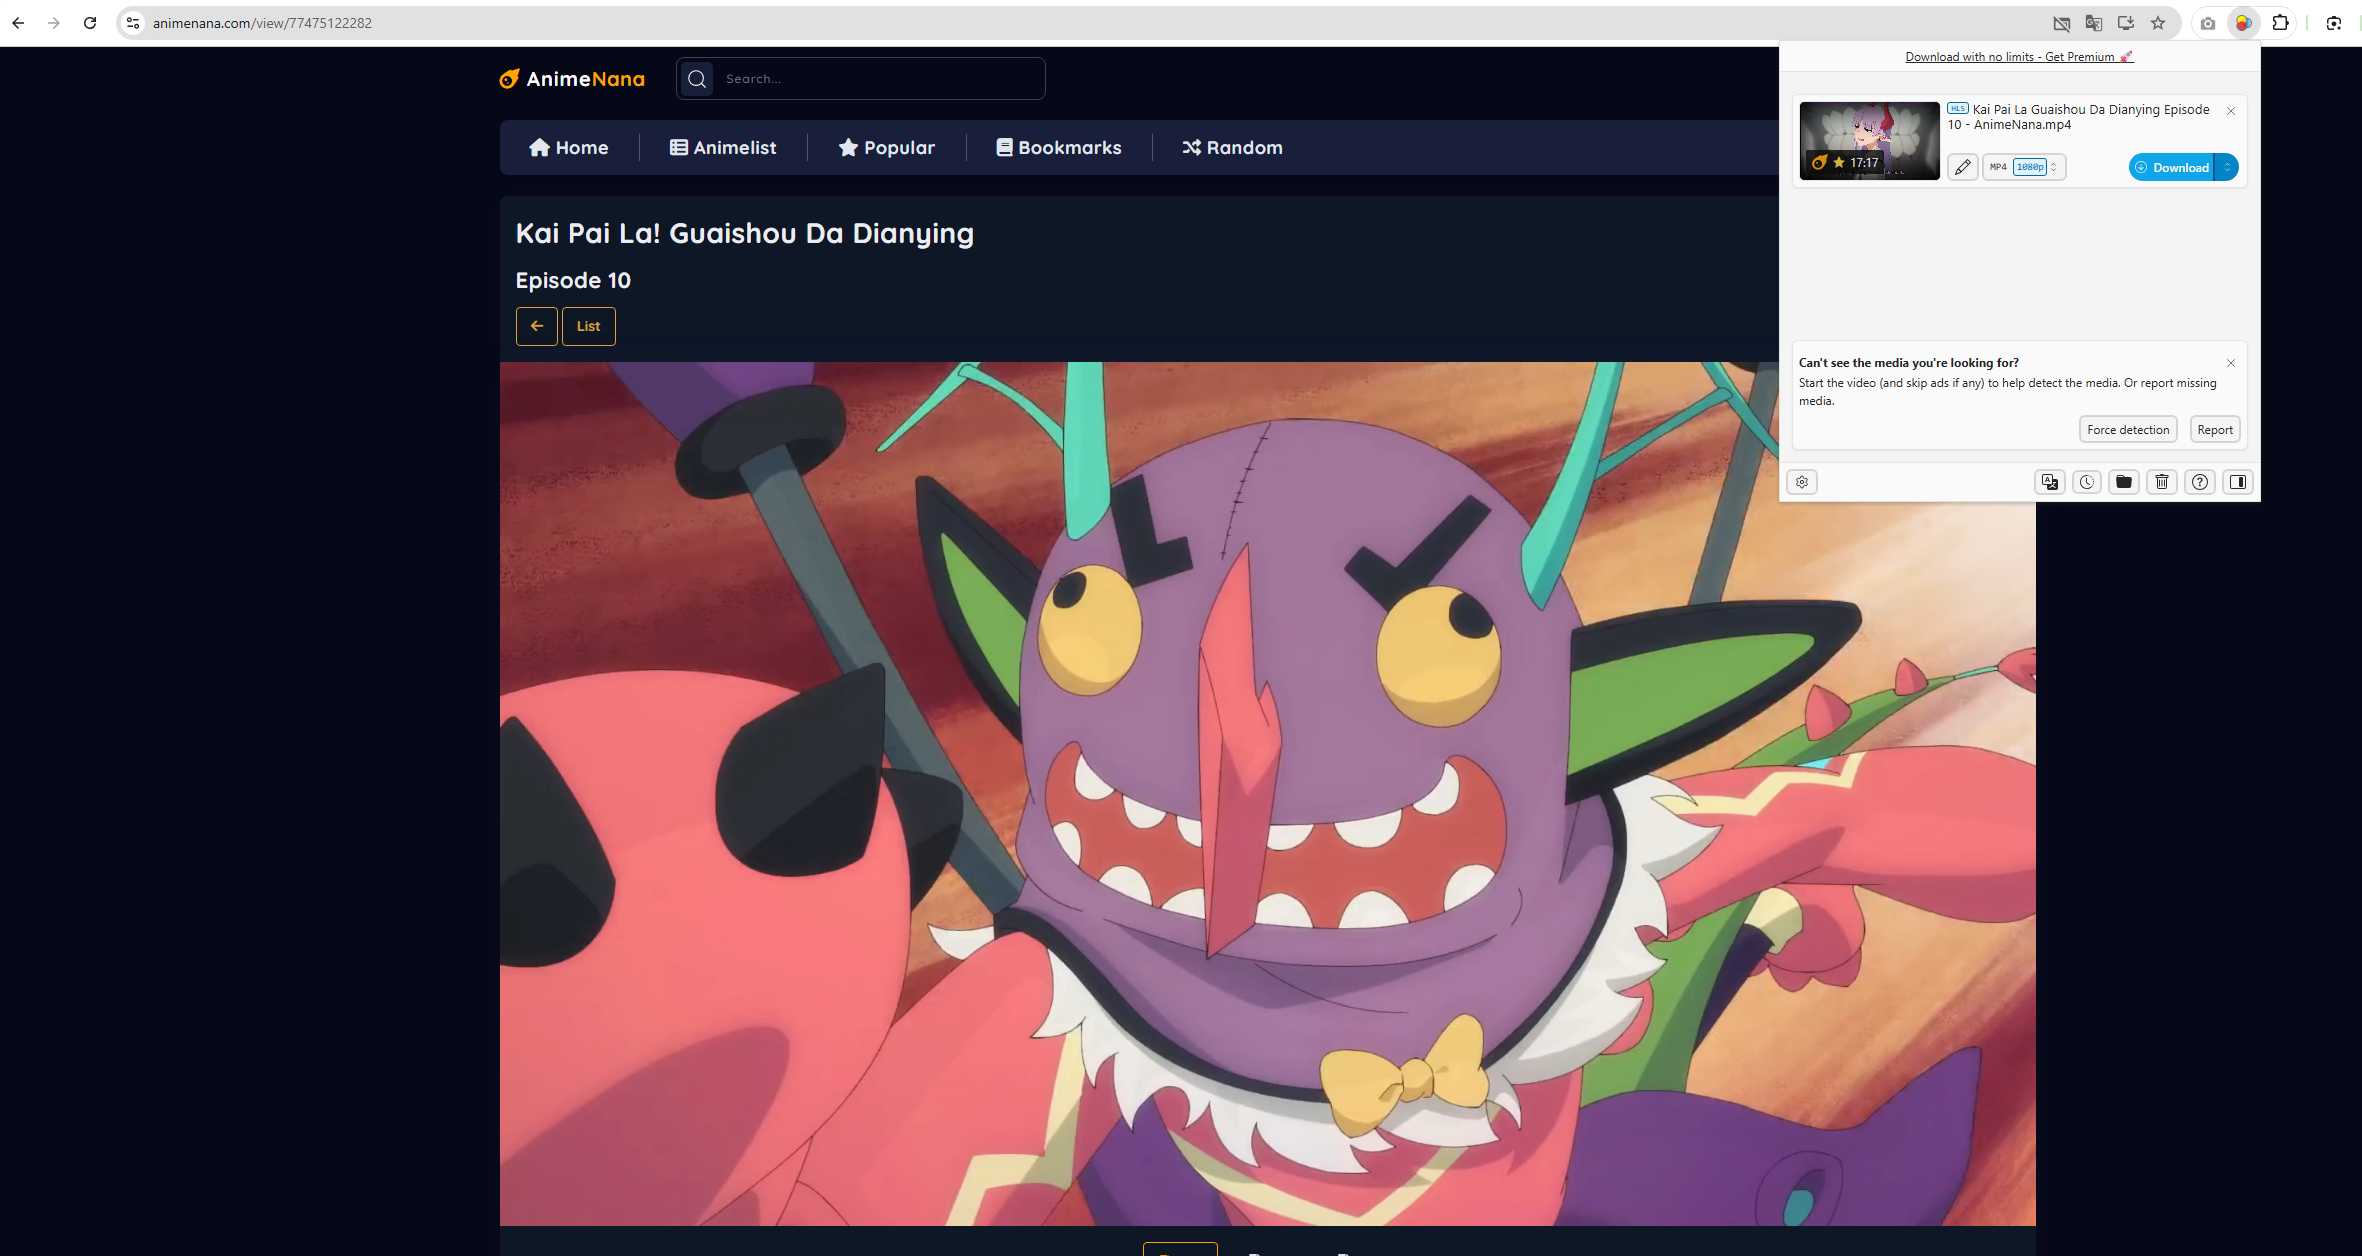The height and width of the screenshot is (1256, 2362).
Task: Click the Force detection button
Action: point(2128,430)
